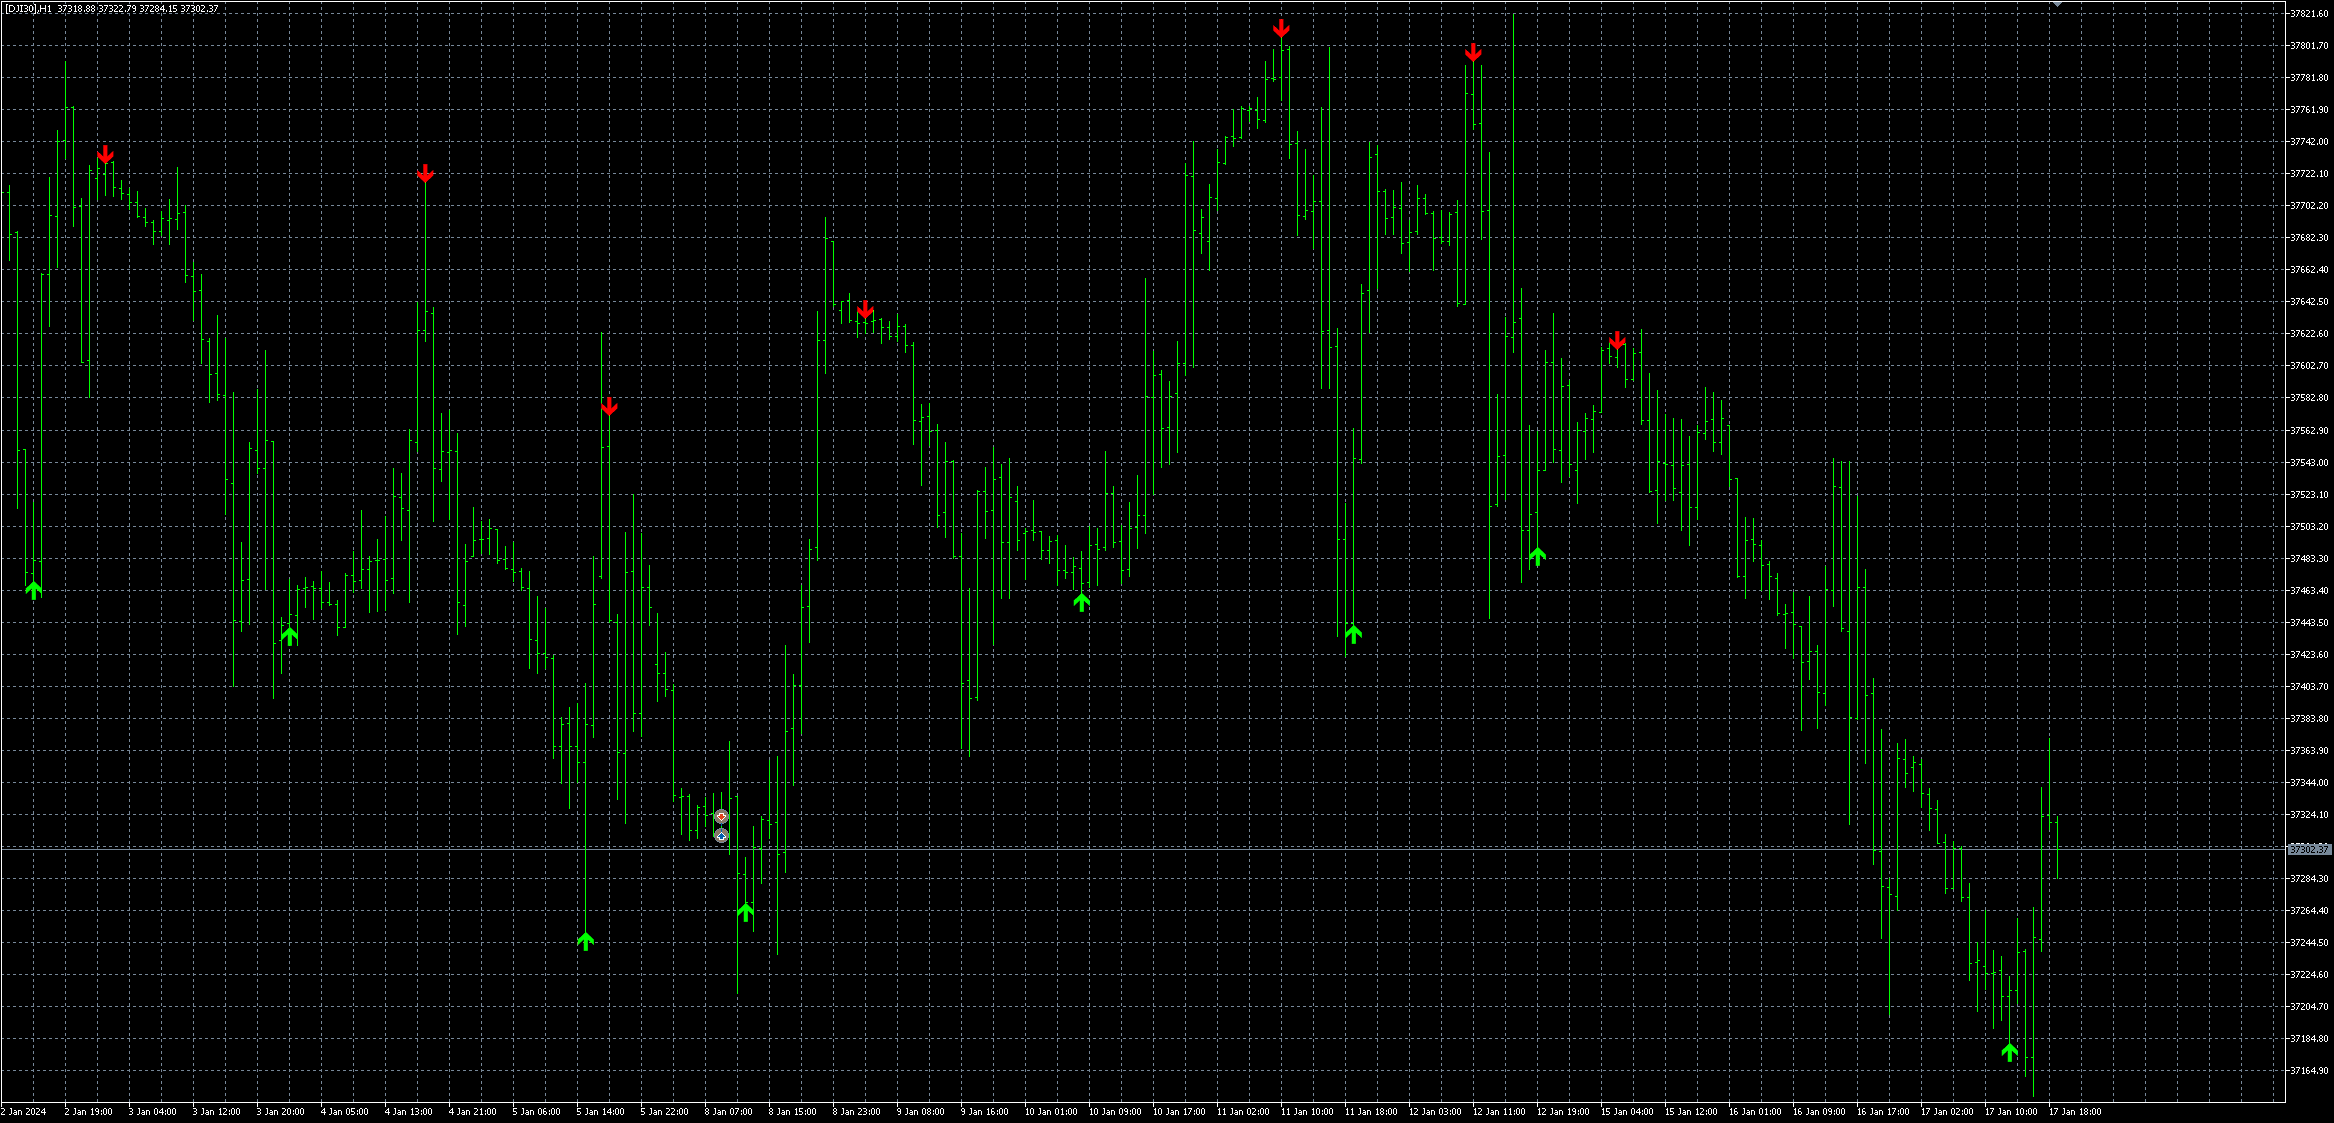
Task: Click the 37622.60 price scale label
Action: click(x=2309, y=334)
